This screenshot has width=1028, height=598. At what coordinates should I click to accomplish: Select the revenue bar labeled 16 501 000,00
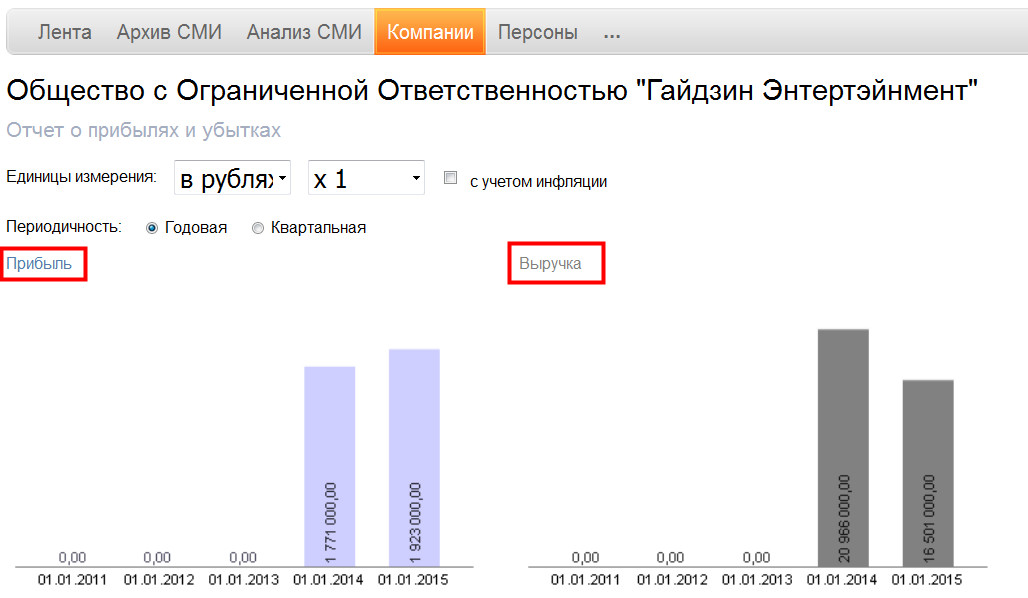click(x=928, y=473)
